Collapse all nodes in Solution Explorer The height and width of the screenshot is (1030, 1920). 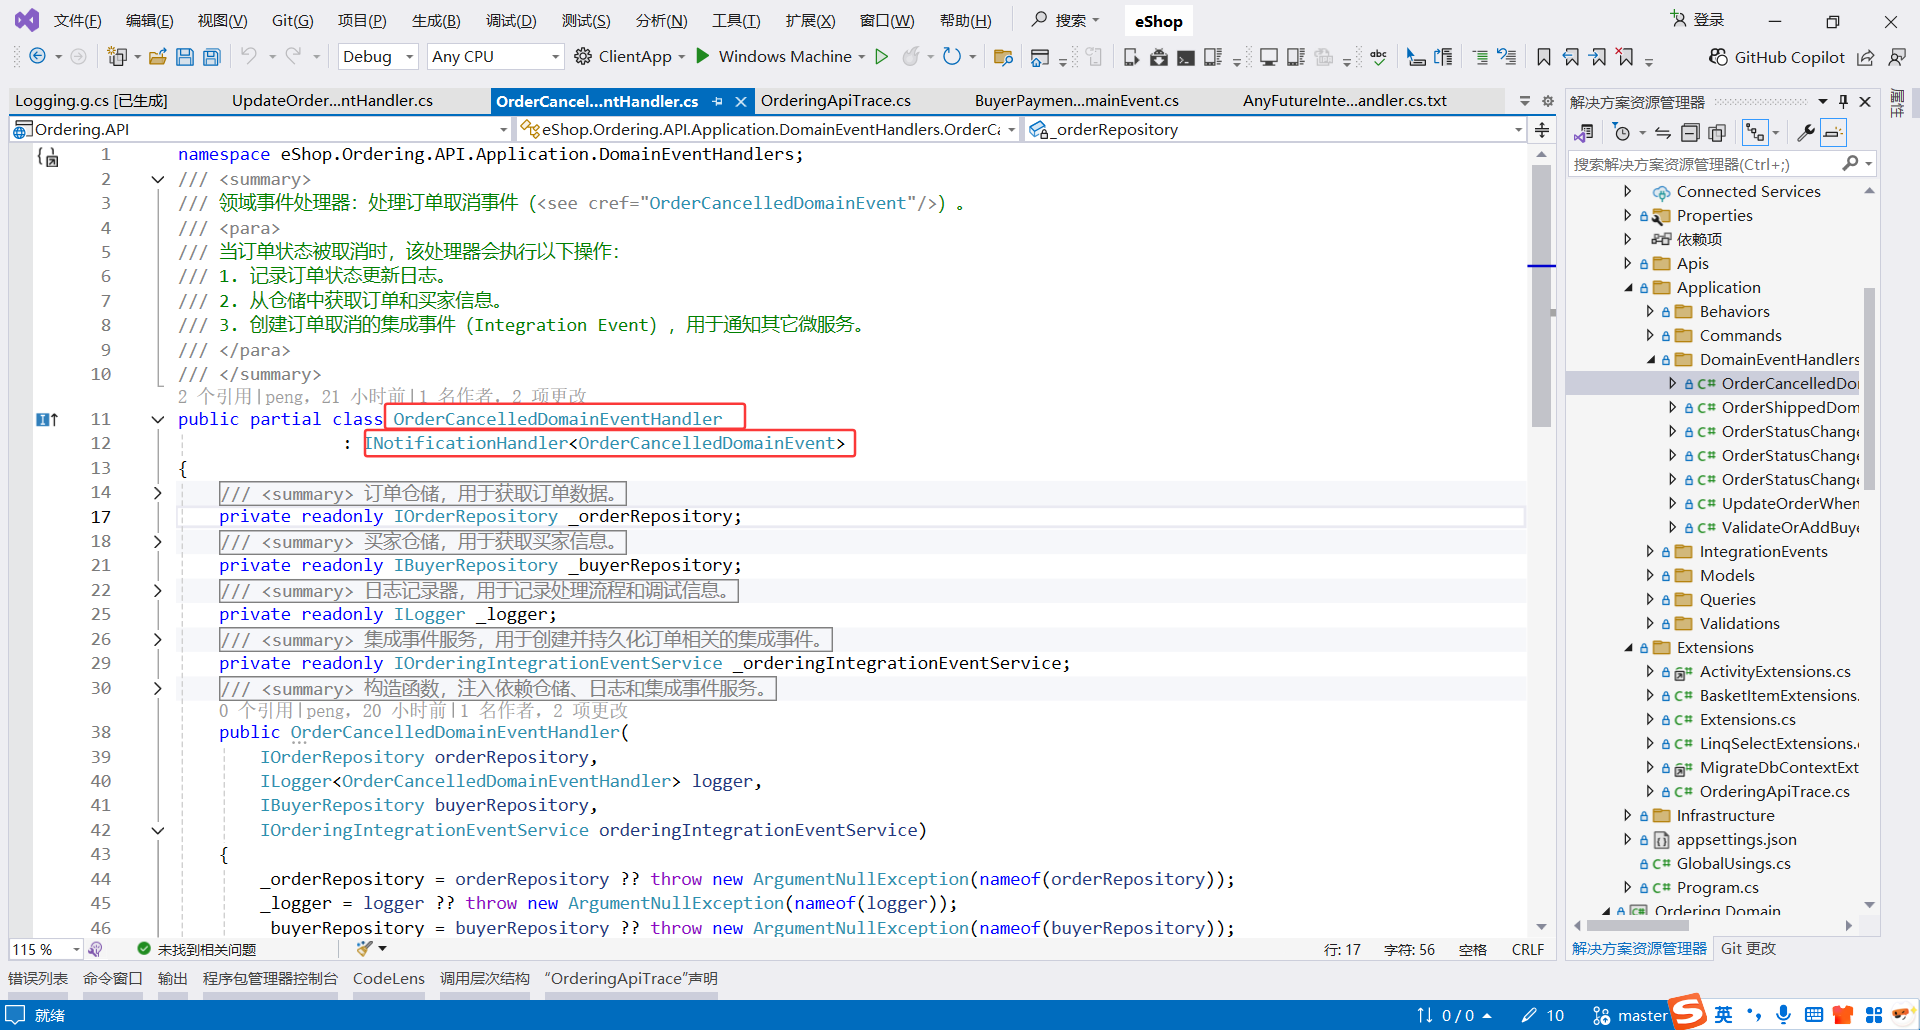pyautogui.click(x=1690, y=132)
